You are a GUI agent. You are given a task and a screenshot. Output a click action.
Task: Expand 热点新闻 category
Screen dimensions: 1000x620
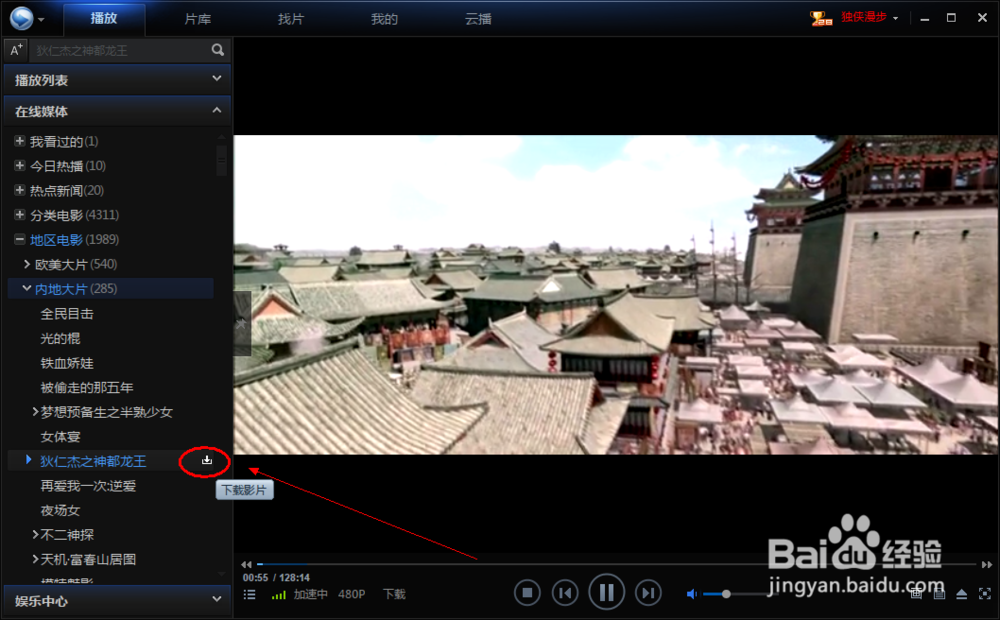click(x=20, y=190)
